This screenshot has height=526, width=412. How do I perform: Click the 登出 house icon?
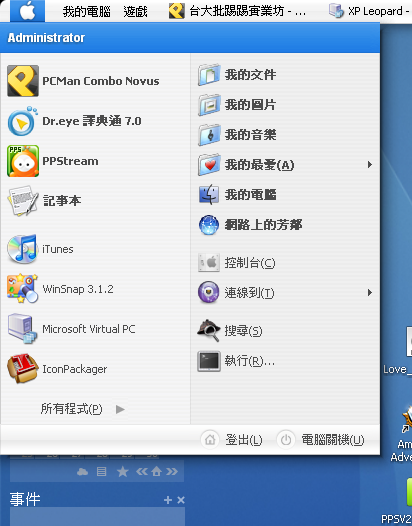click(210, 440)
